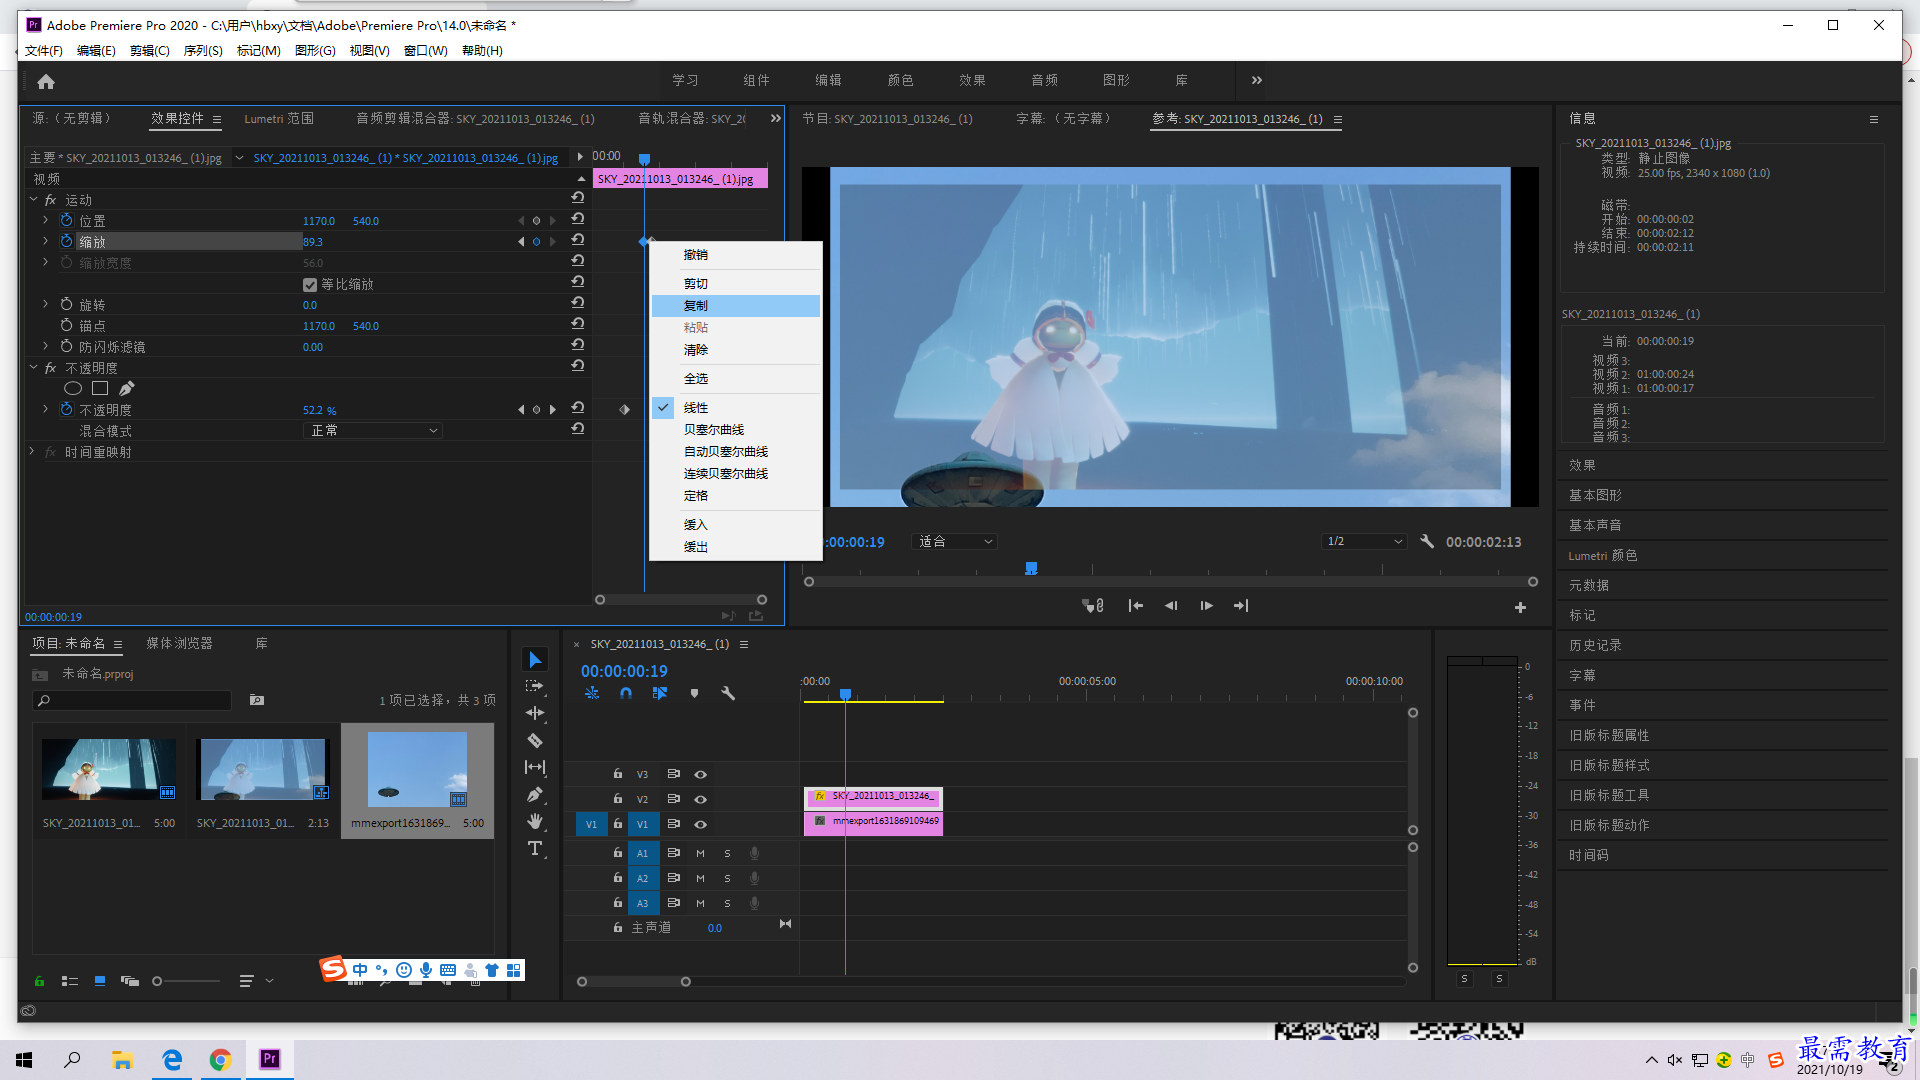The height and width of the screenshot is (1080, 1920).
Task: Toggle Position stopwatch animation
Action: coord(67,220)
